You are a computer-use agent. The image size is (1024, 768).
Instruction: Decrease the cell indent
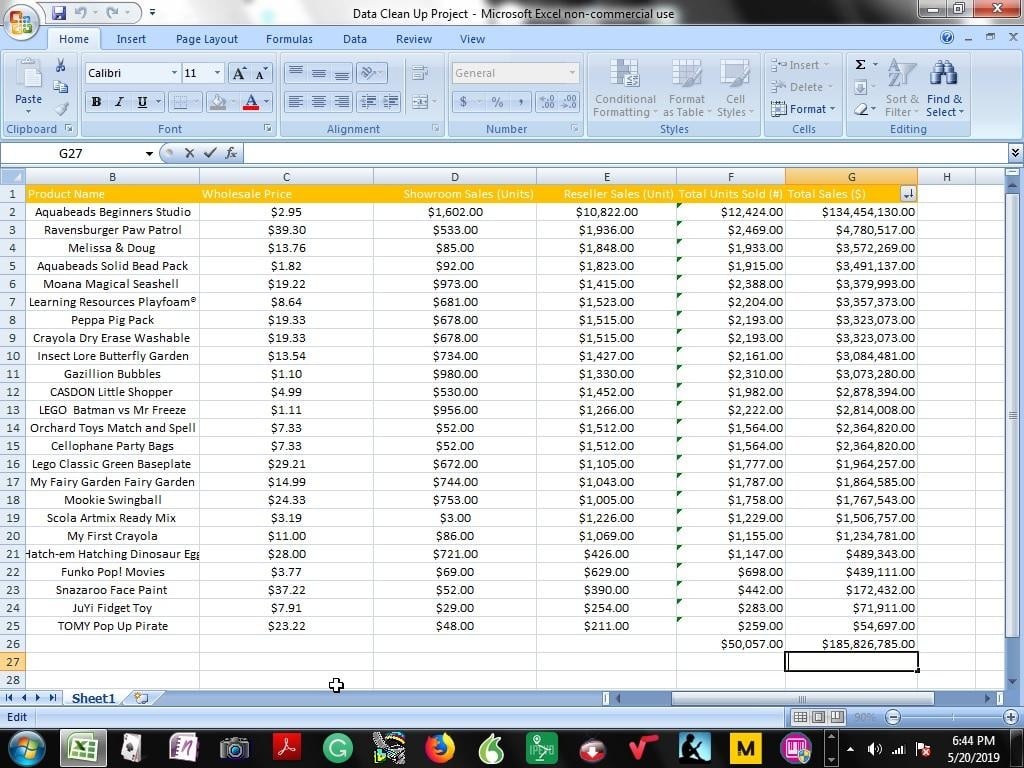click(368, 102)
